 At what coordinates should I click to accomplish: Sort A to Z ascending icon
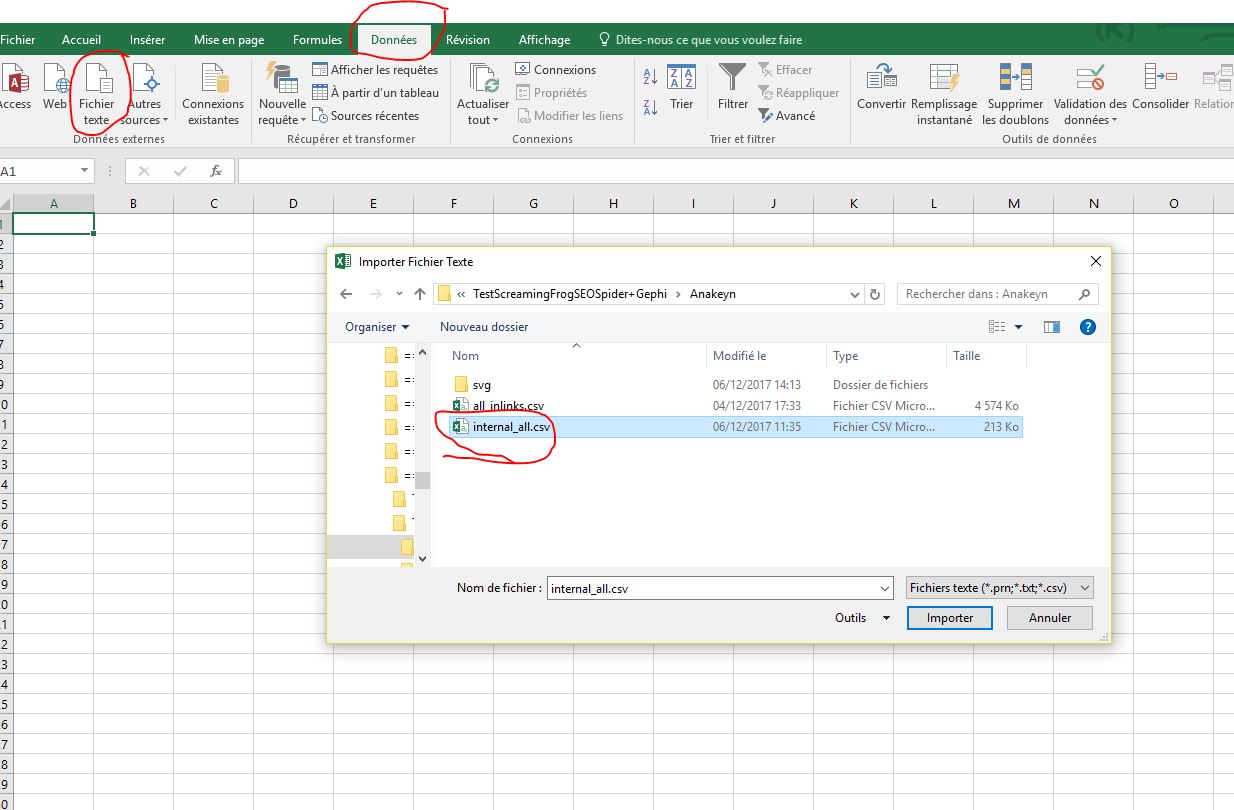pyautogui.click(x=650, y=76)
